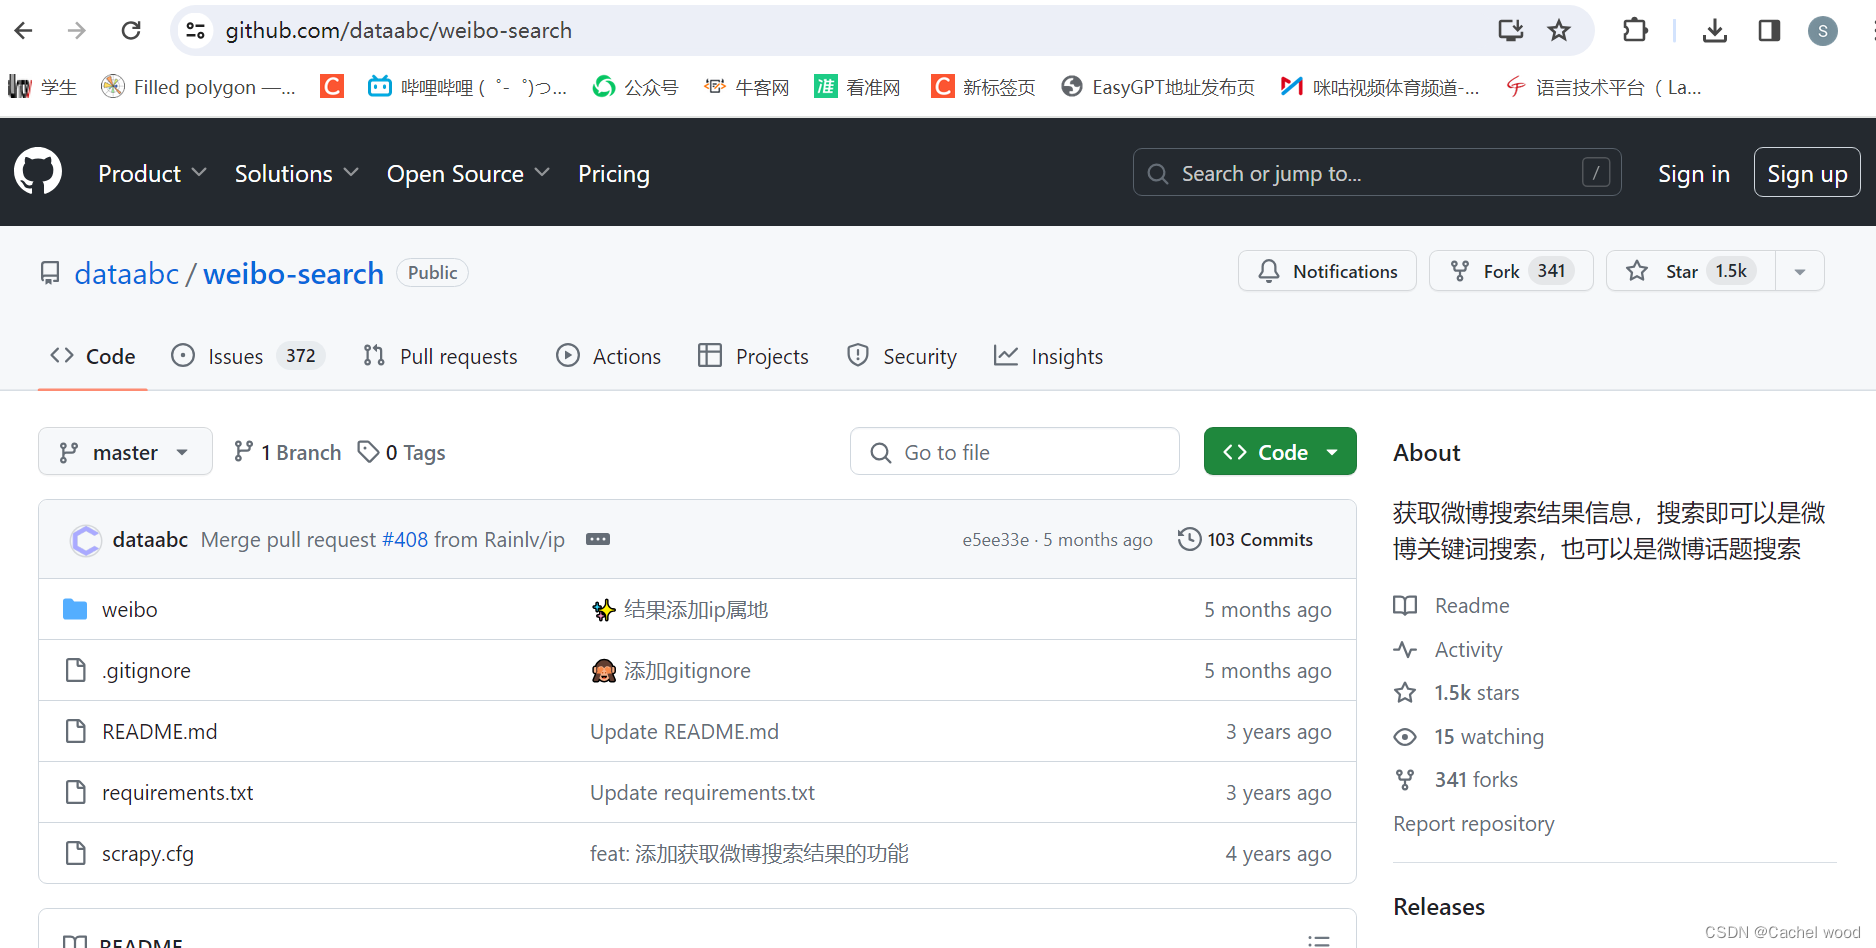
Task: Switch to the Actions tab
Action: pyautogui.click(x=608, y=356)
